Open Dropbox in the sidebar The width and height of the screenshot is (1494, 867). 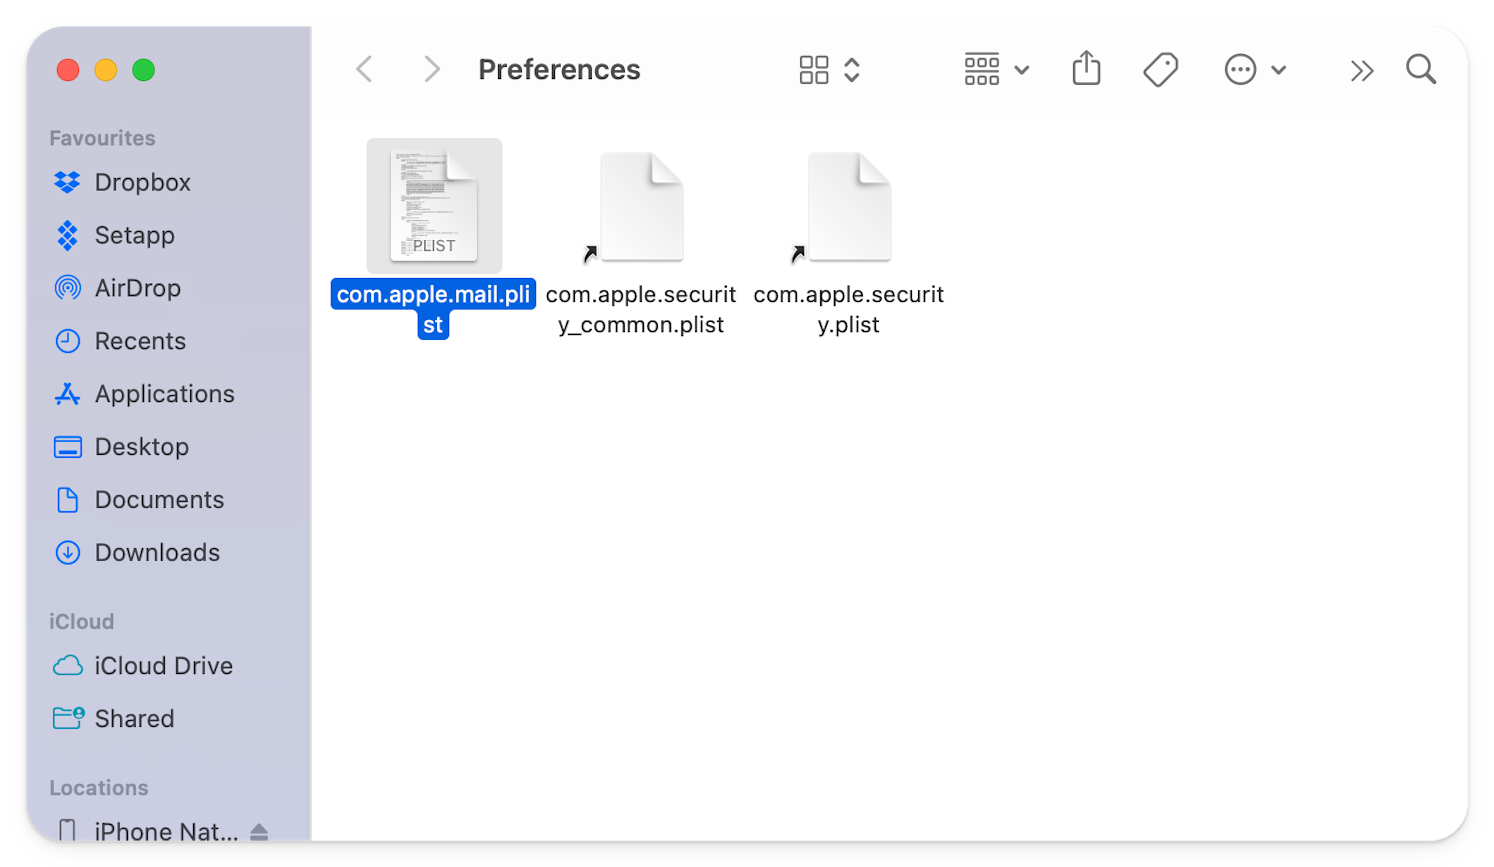point(142,182)
